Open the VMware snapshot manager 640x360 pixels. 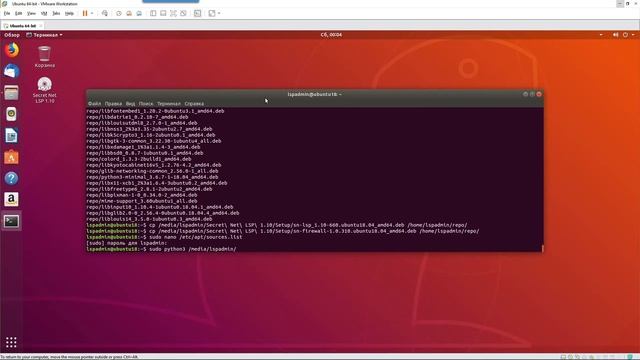pyautogui.click(x=139, y=13)
